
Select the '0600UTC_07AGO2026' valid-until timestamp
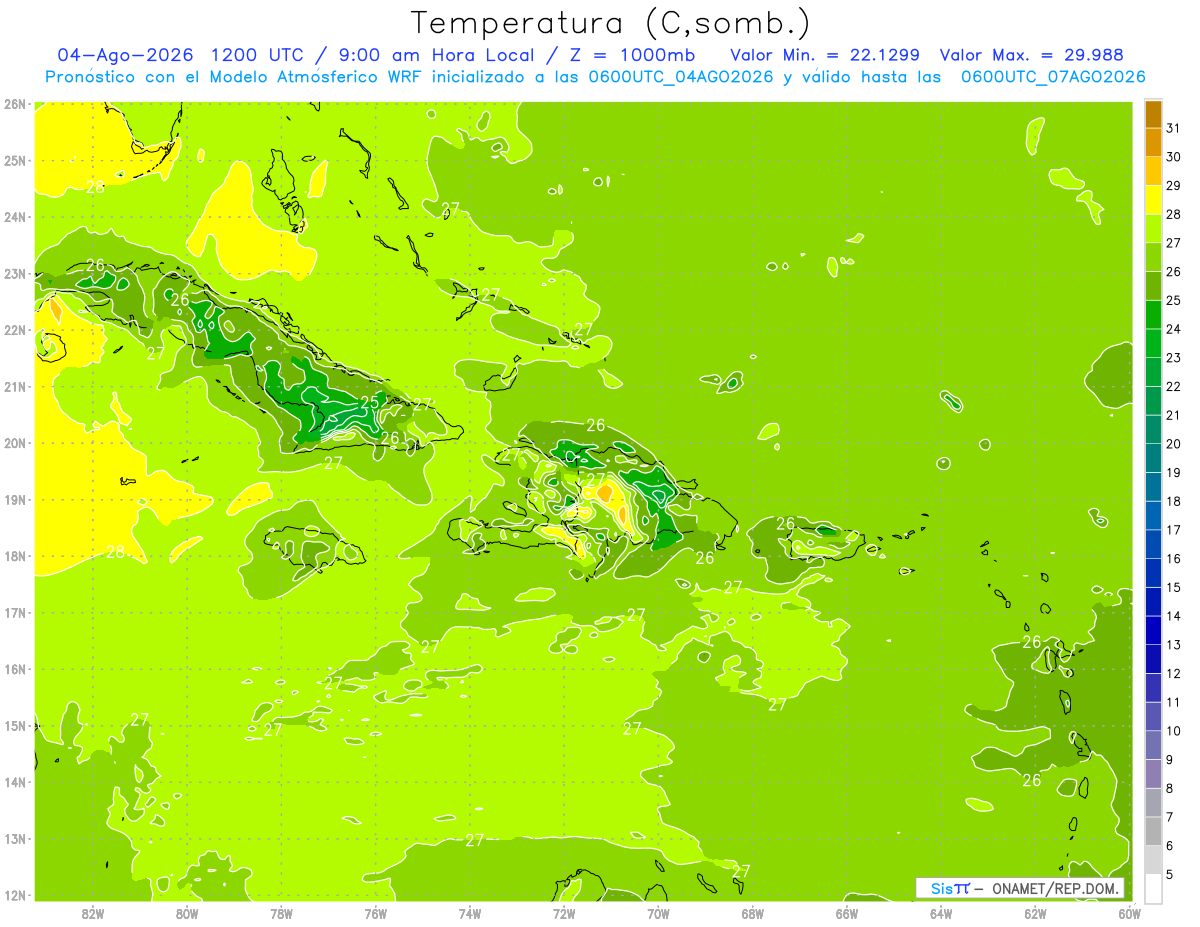click(x=1053, y=77)
